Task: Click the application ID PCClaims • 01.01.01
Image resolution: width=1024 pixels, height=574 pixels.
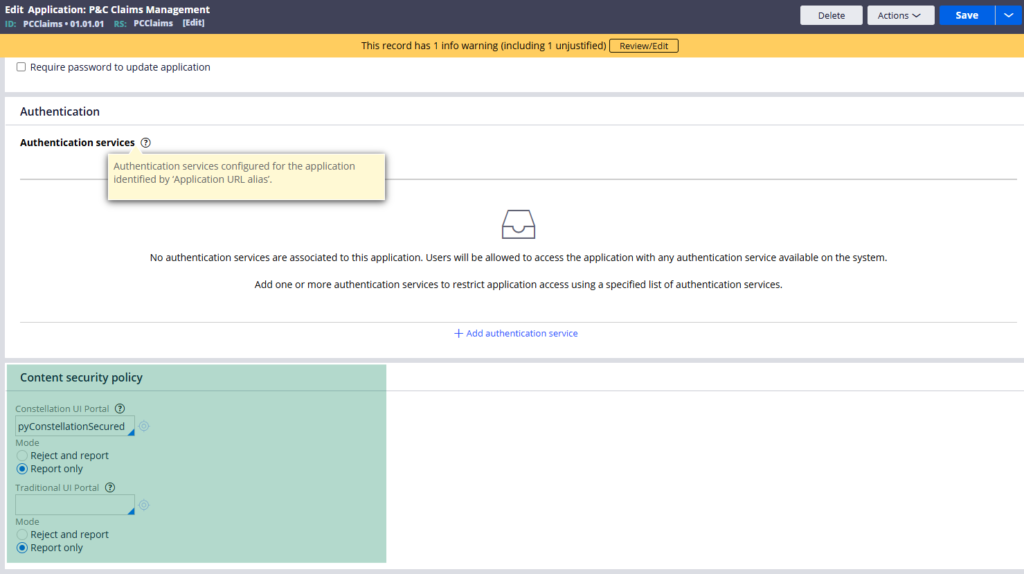Action: [x=63, y=24]
